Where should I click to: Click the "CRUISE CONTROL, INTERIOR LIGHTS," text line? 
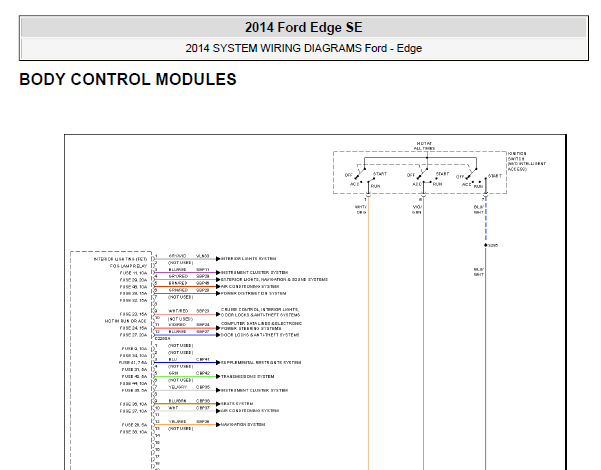tap(260, 309)
